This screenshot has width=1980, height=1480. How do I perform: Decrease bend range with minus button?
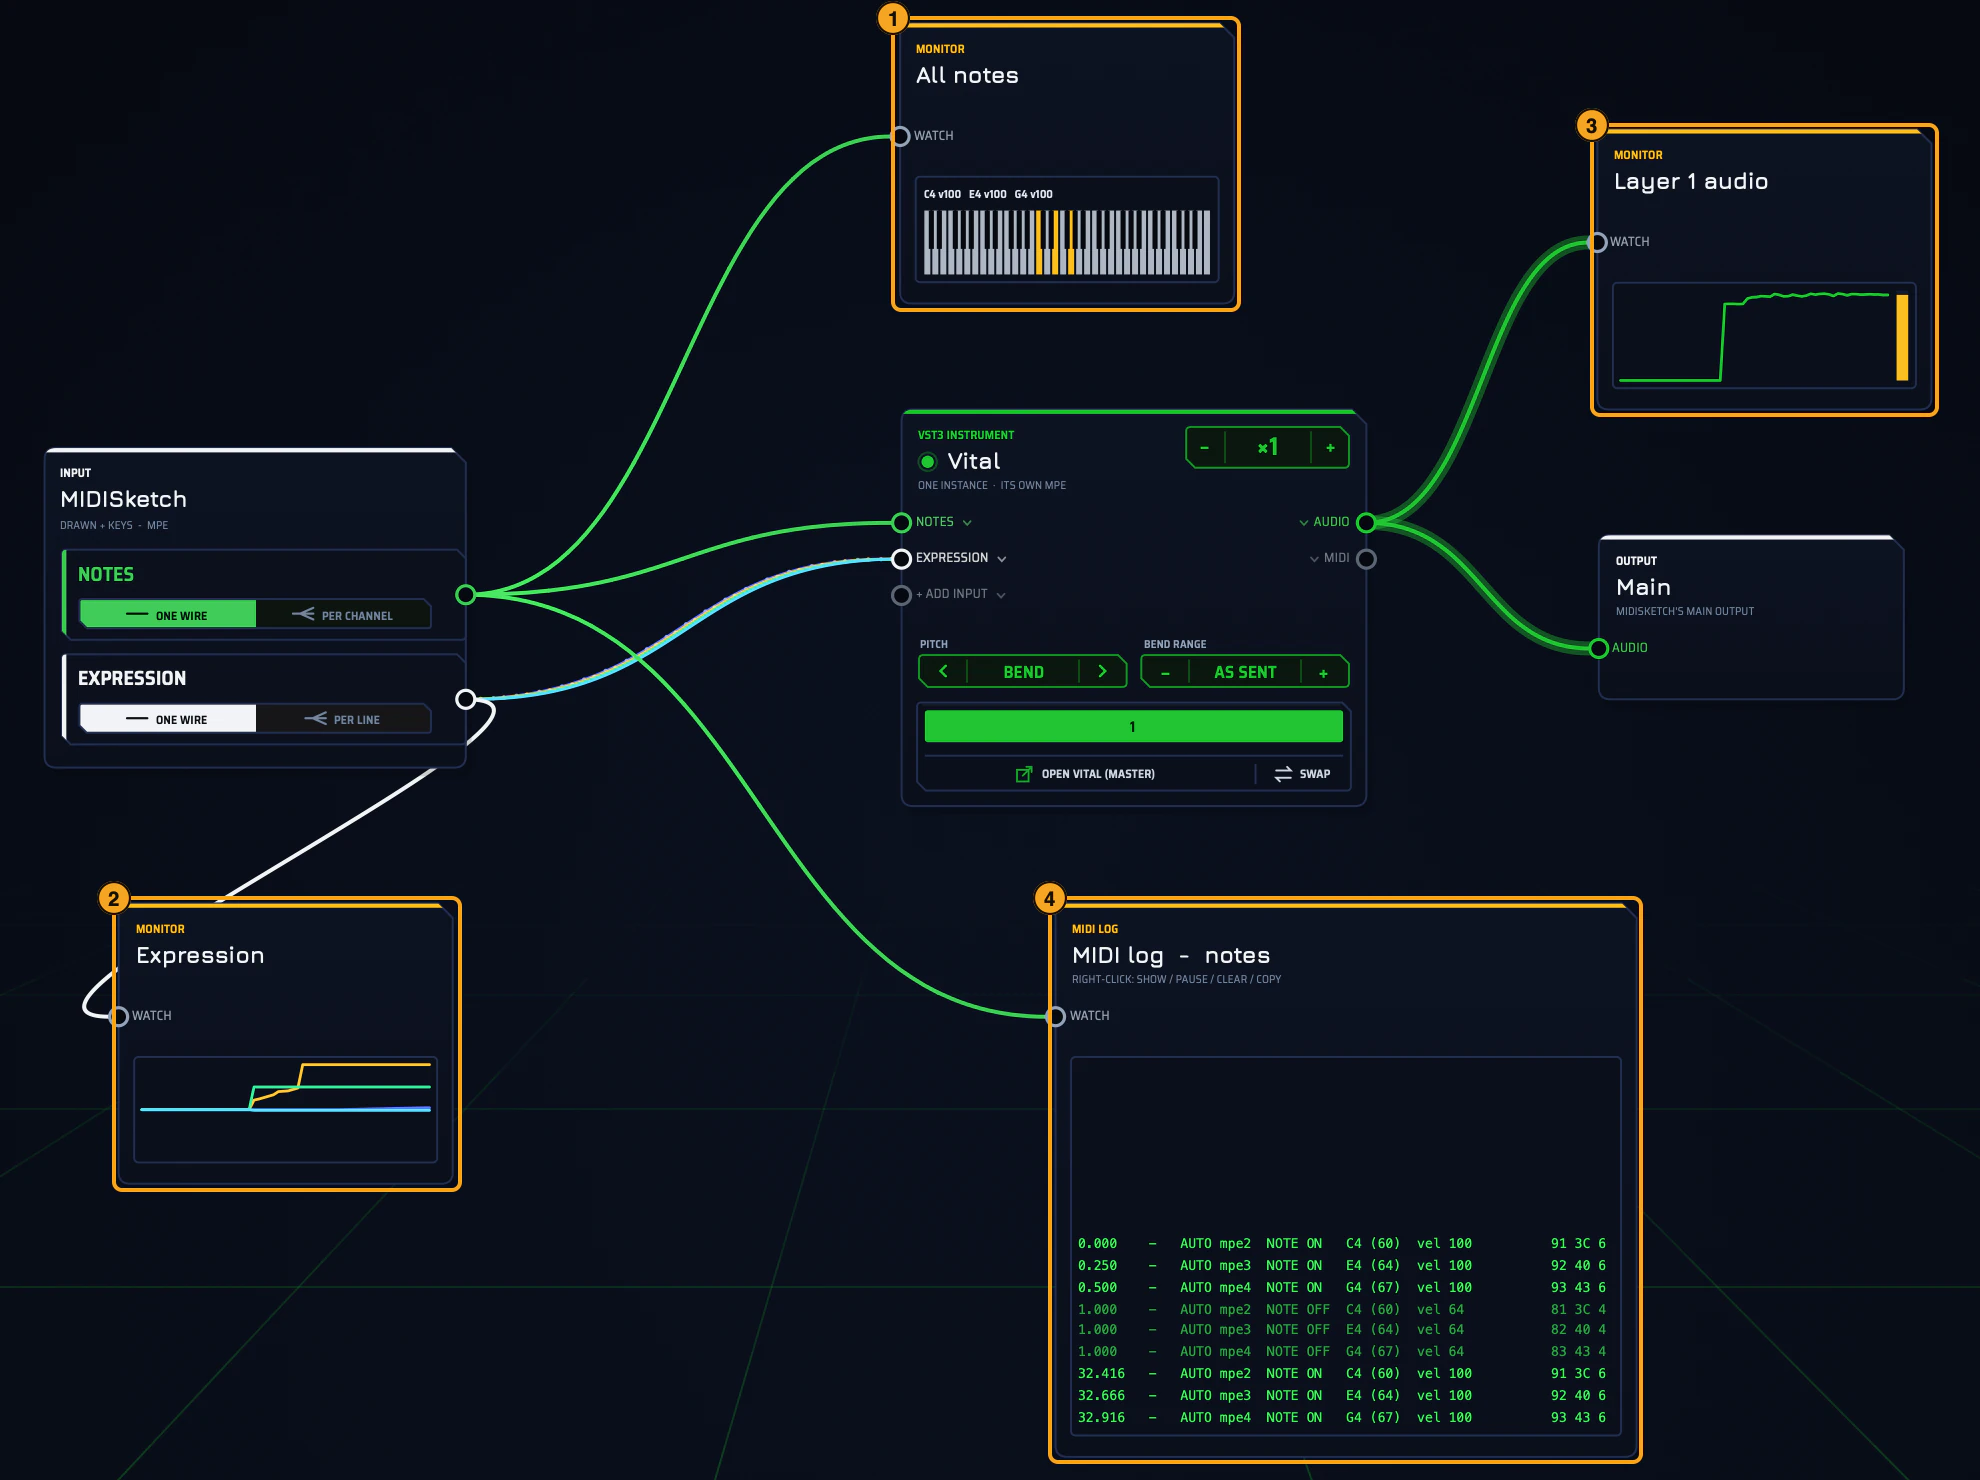tap(1165, 672)
